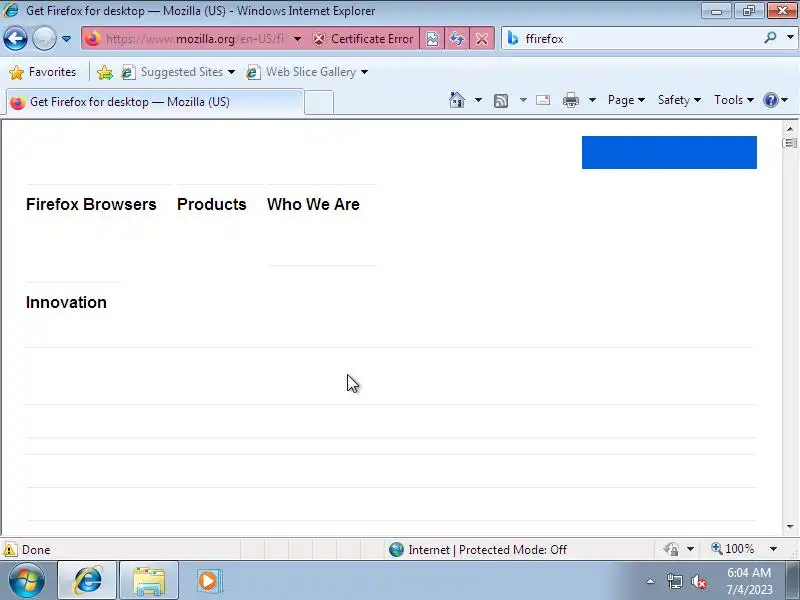Screen dimensions: 800x600
Task: Open the recent pages dropdown arrow
Action: coord(66,39)
